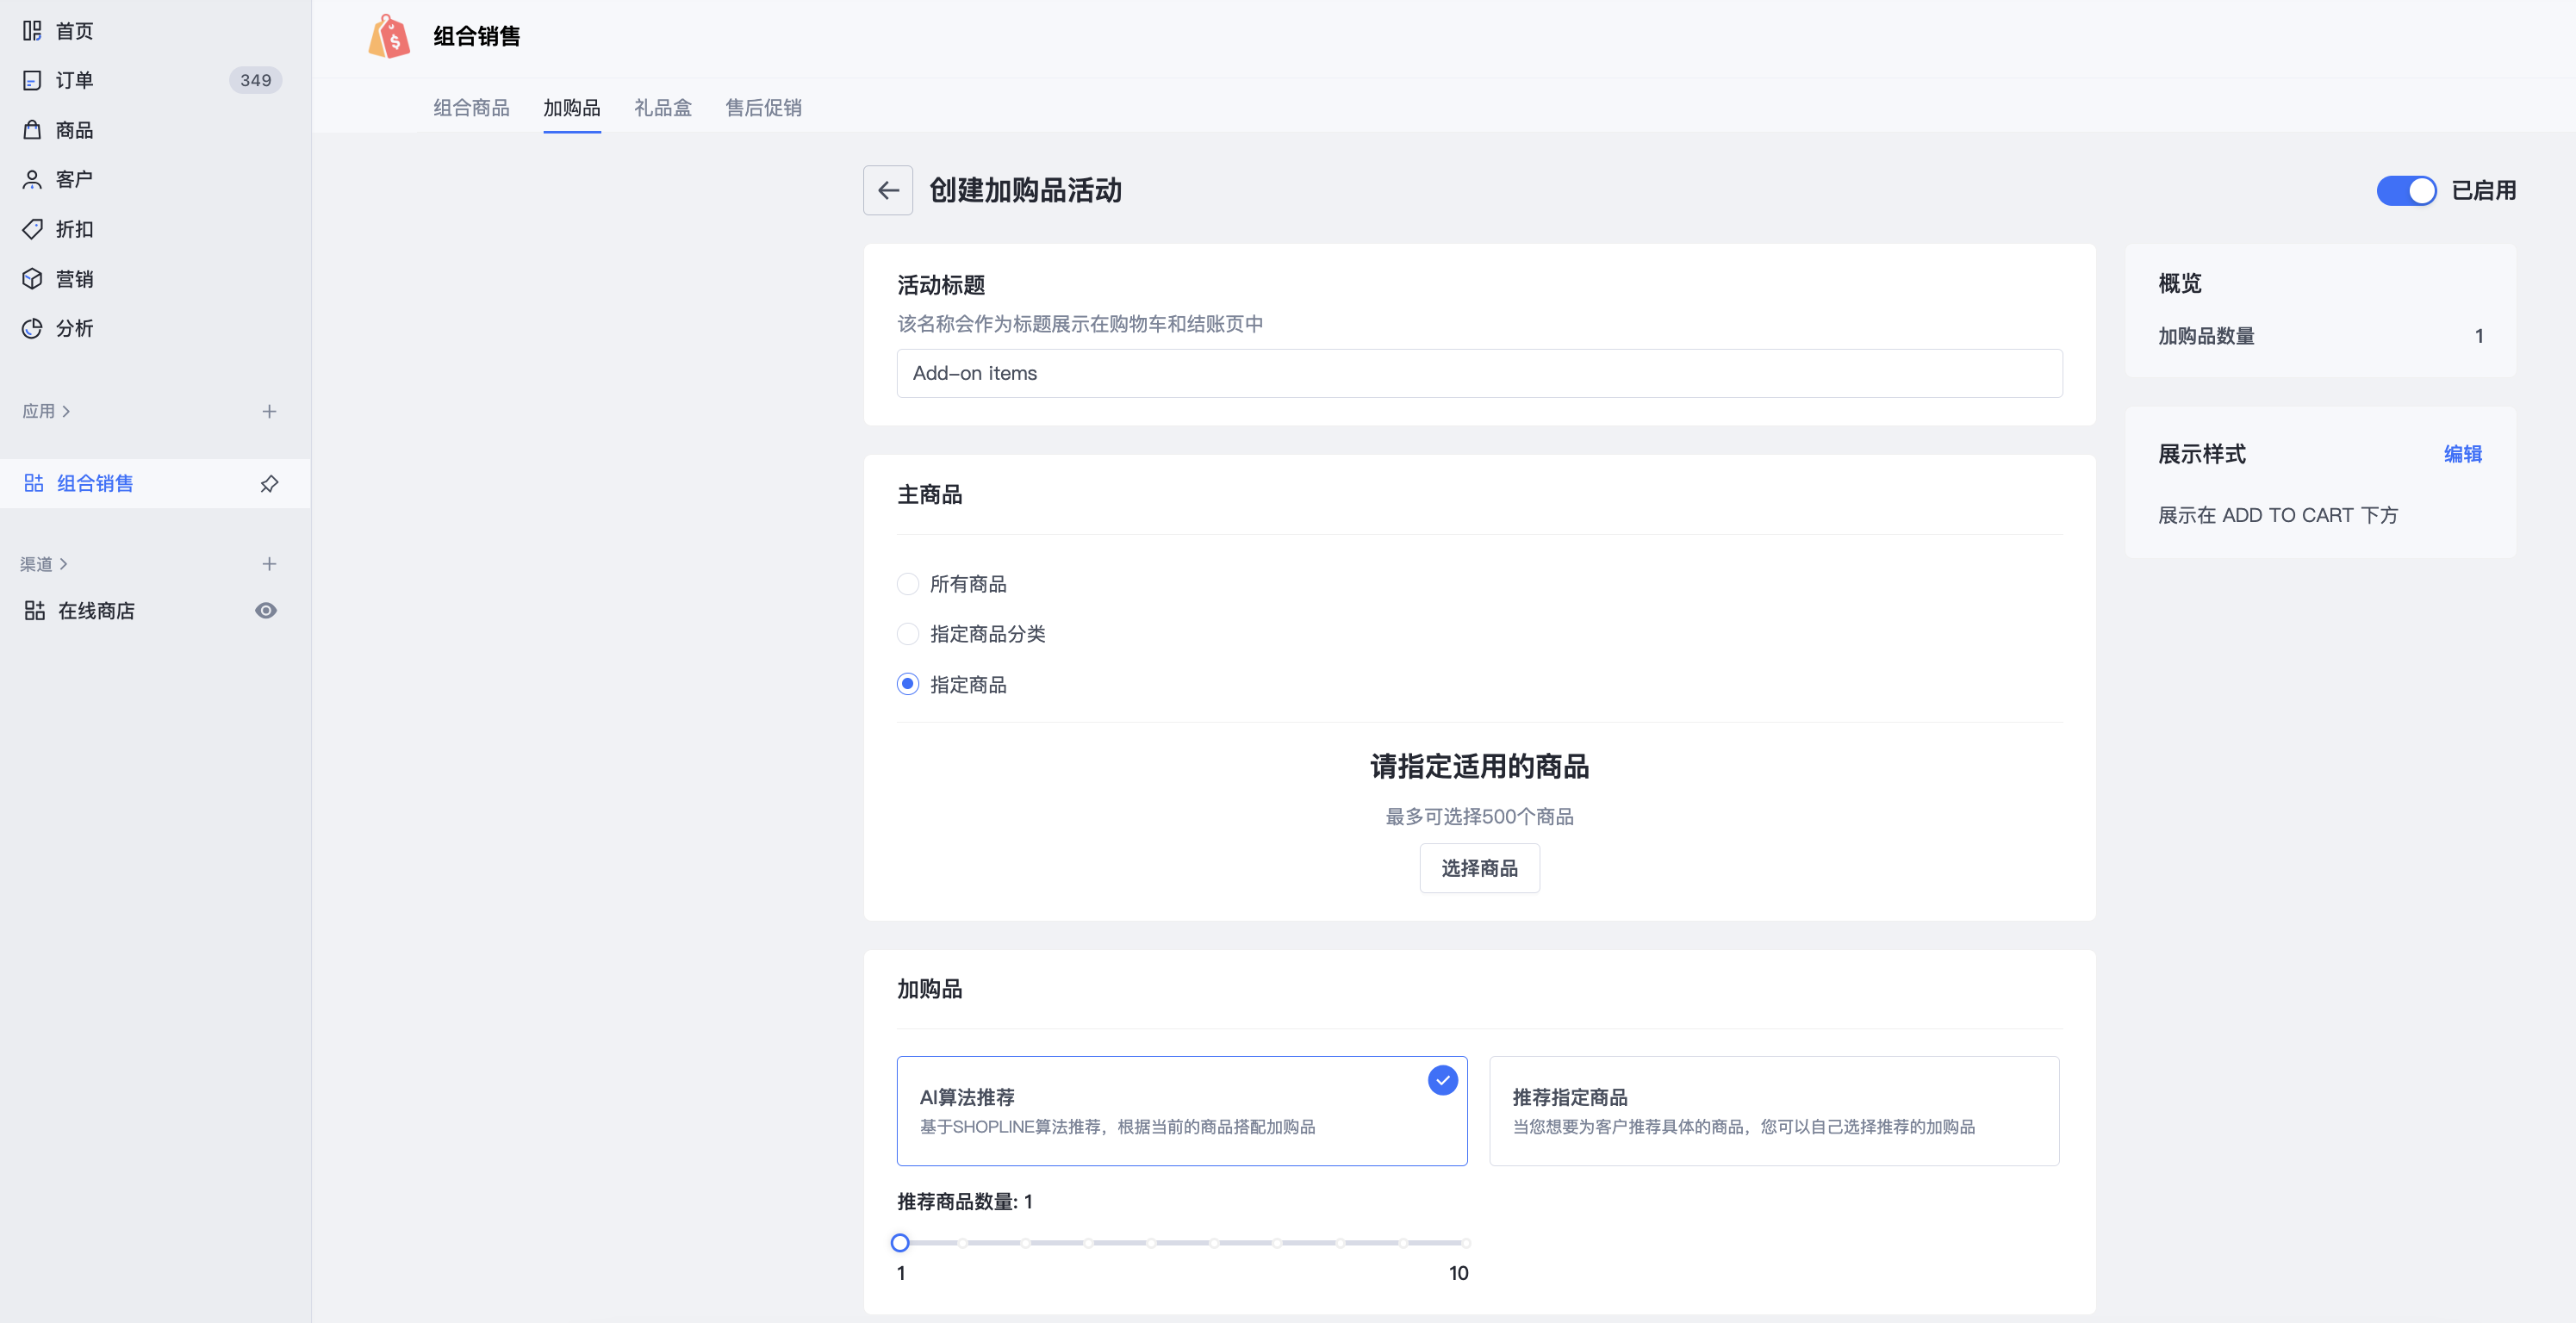Toggle the 在线商店 visibility eye icon

click(x=265, y=610)
